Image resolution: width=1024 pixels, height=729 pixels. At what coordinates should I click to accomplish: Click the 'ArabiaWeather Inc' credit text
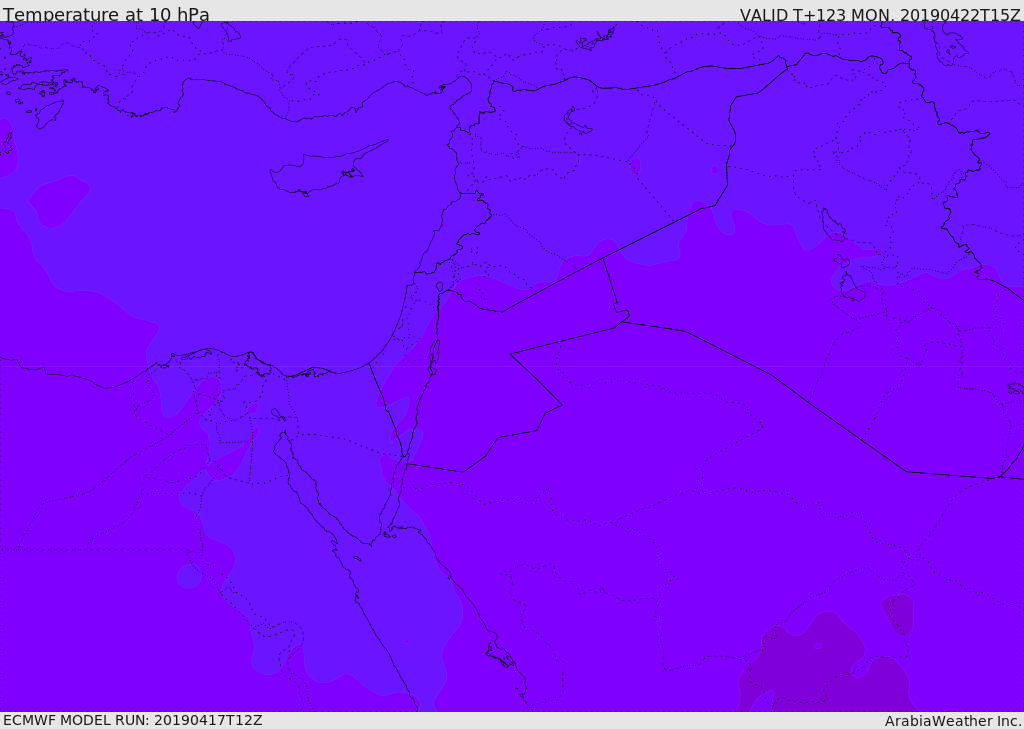pyautogui.click(x=952, y=721)
